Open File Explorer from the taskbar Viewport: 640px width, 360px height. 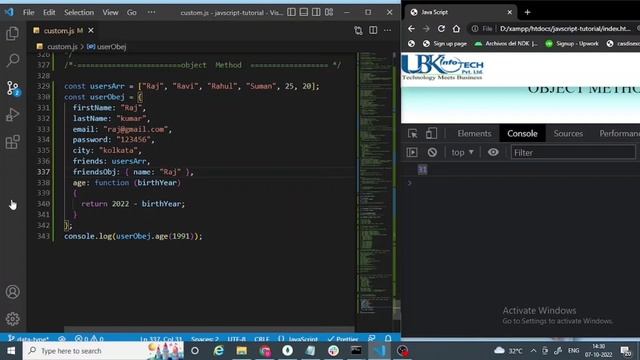242,351
